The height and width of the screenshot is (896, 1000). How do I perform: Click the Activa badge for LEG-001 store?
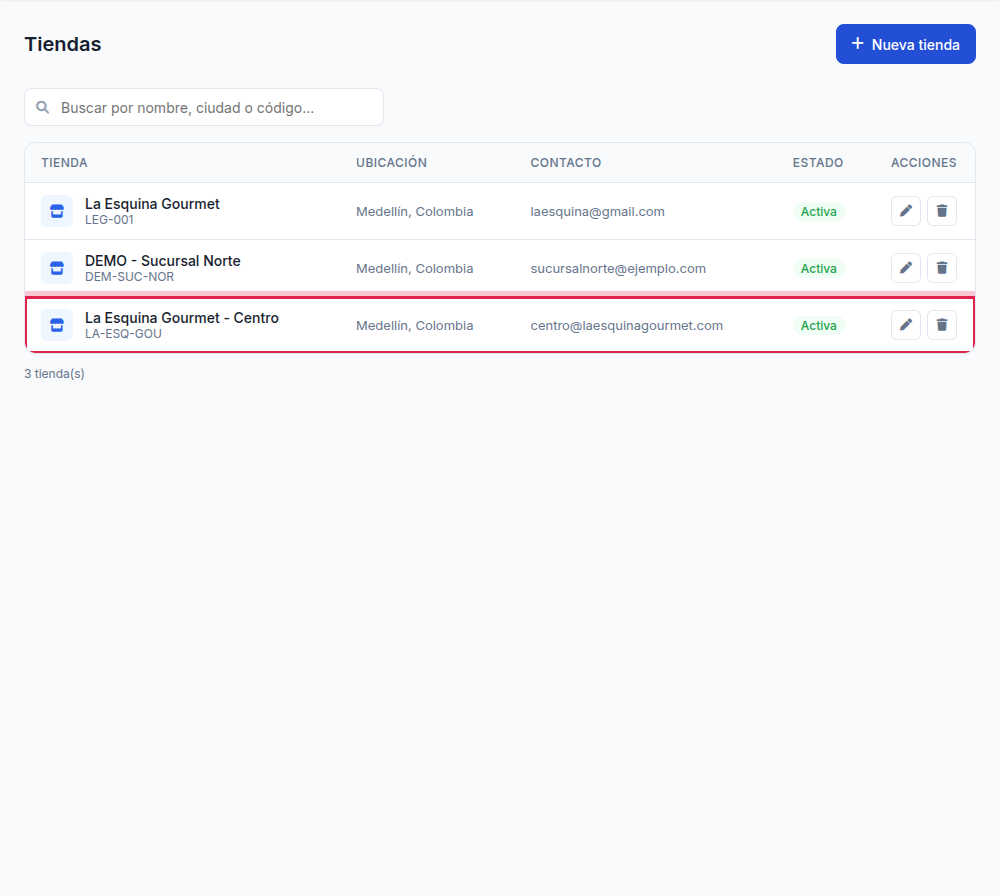(x=818, y=212)
